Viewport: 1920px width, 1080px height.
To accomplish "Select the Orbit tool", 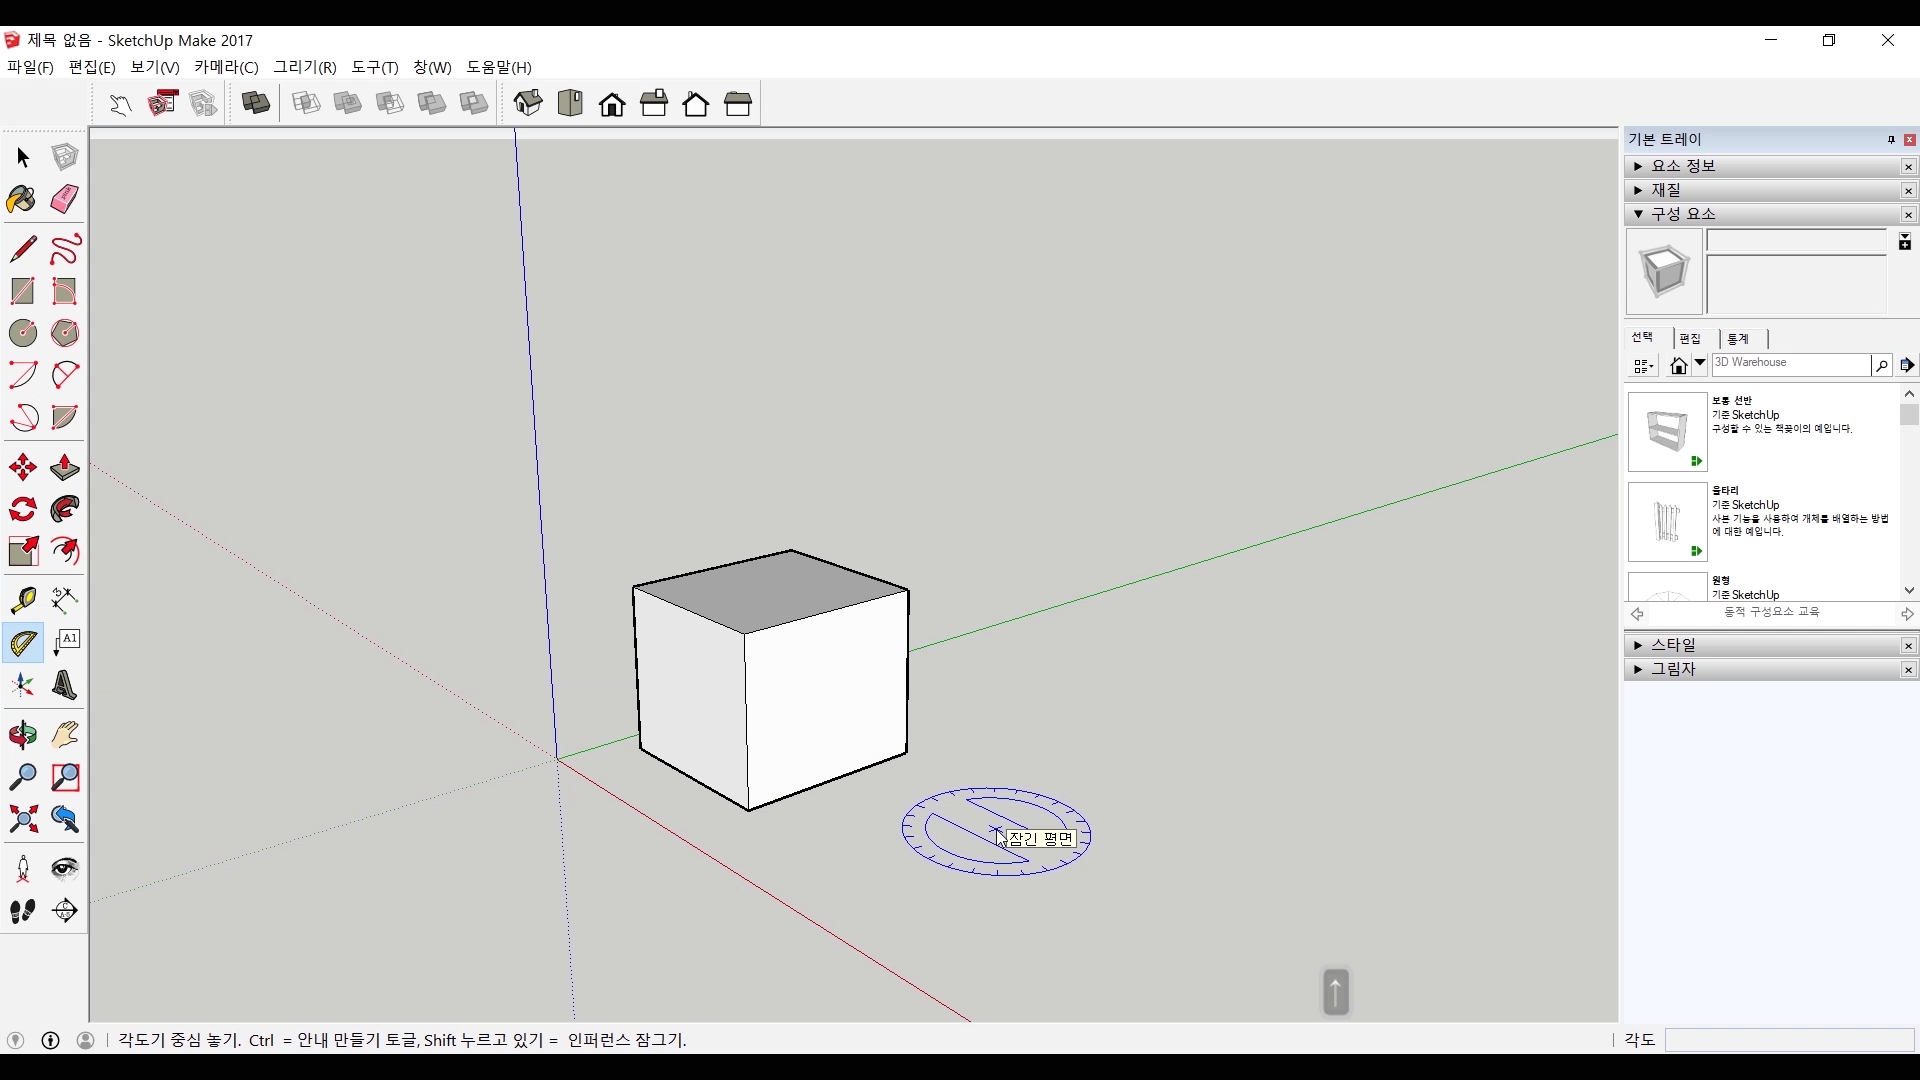I will point(22,735).
